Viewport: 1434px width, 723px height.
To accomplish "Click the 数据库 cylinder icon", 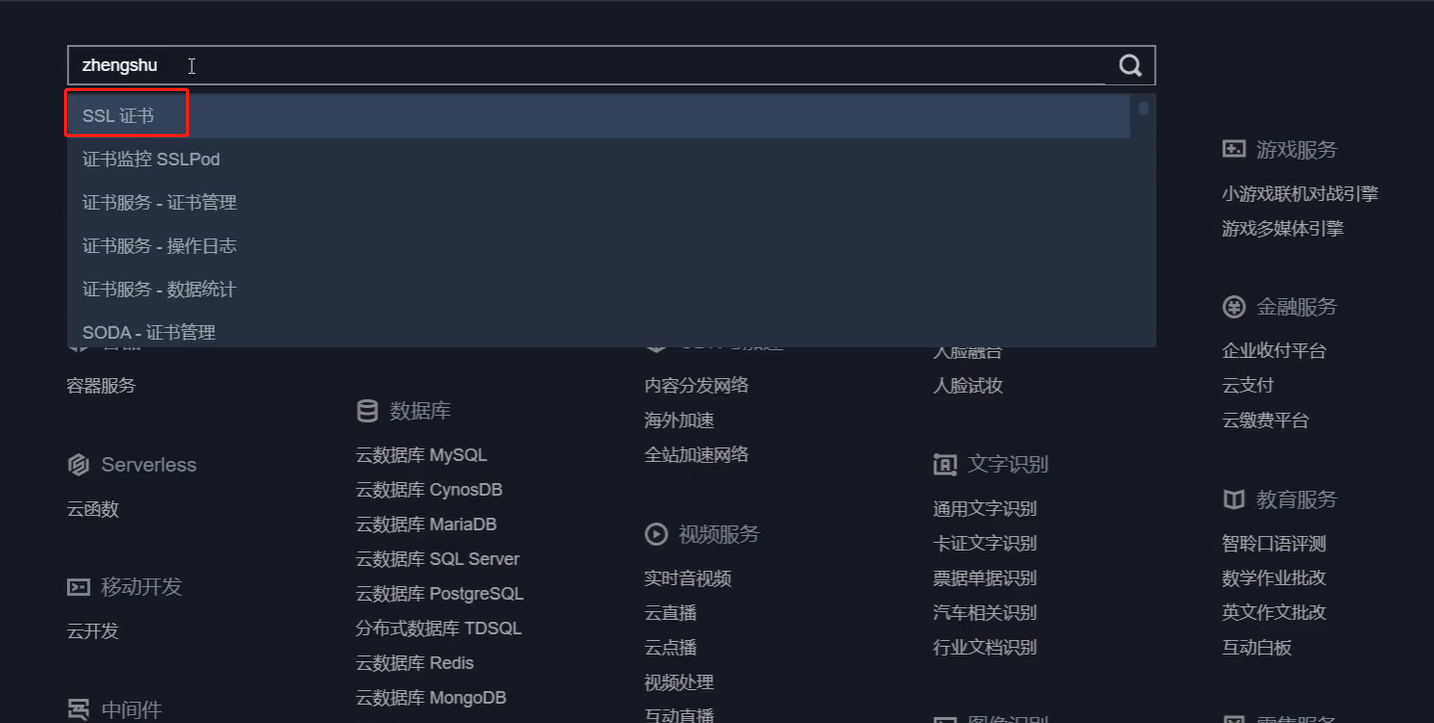I will [367, 411].
